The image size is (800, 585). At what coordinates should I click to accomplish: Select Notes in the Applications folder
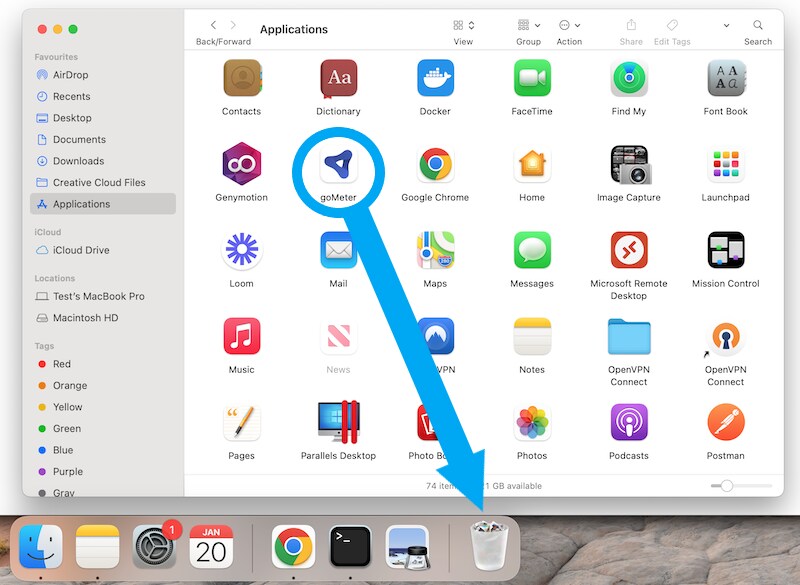pyautogui.click(x=532, y=336)
